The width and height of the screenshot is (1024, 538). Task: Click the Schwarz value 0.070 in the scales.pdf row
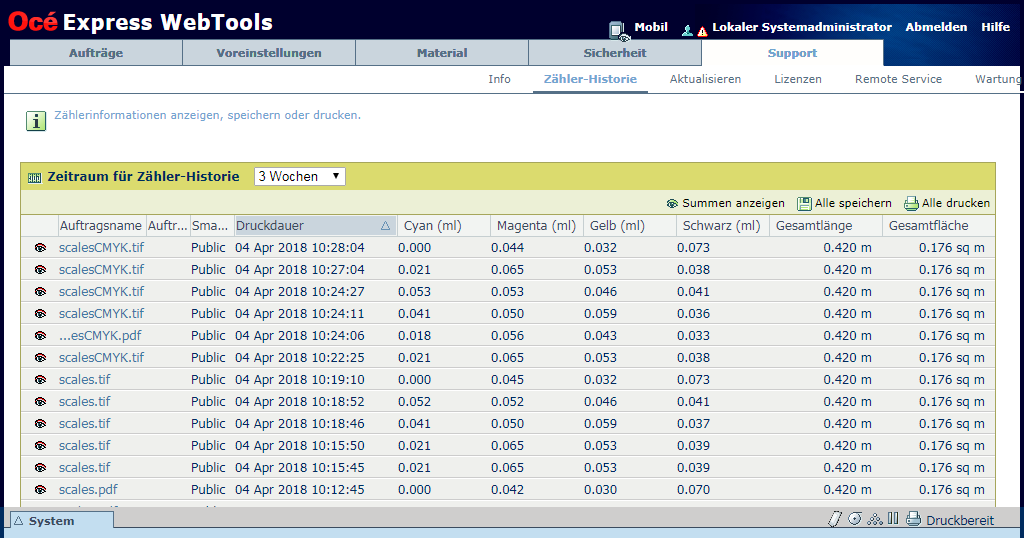tap(694, 490)
